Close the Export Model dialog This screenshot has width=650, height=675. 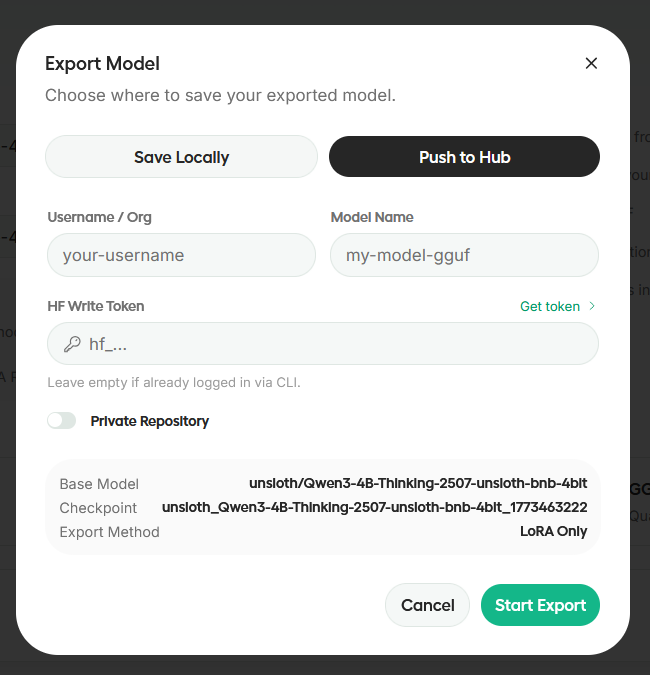(591, 63)
